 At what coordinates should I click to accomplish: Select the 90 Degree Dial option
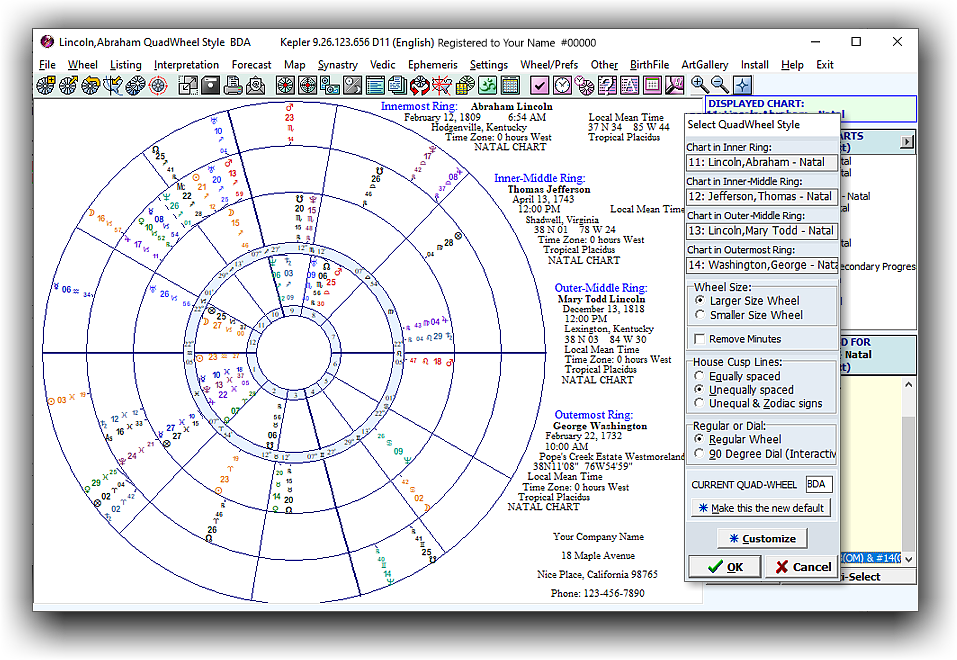tap(699, 454)
